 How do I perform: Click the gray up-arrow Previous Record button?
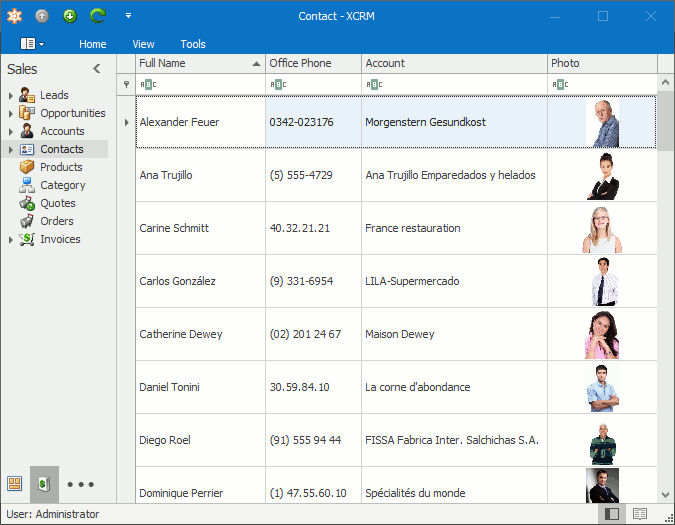(x=42, y=16)
